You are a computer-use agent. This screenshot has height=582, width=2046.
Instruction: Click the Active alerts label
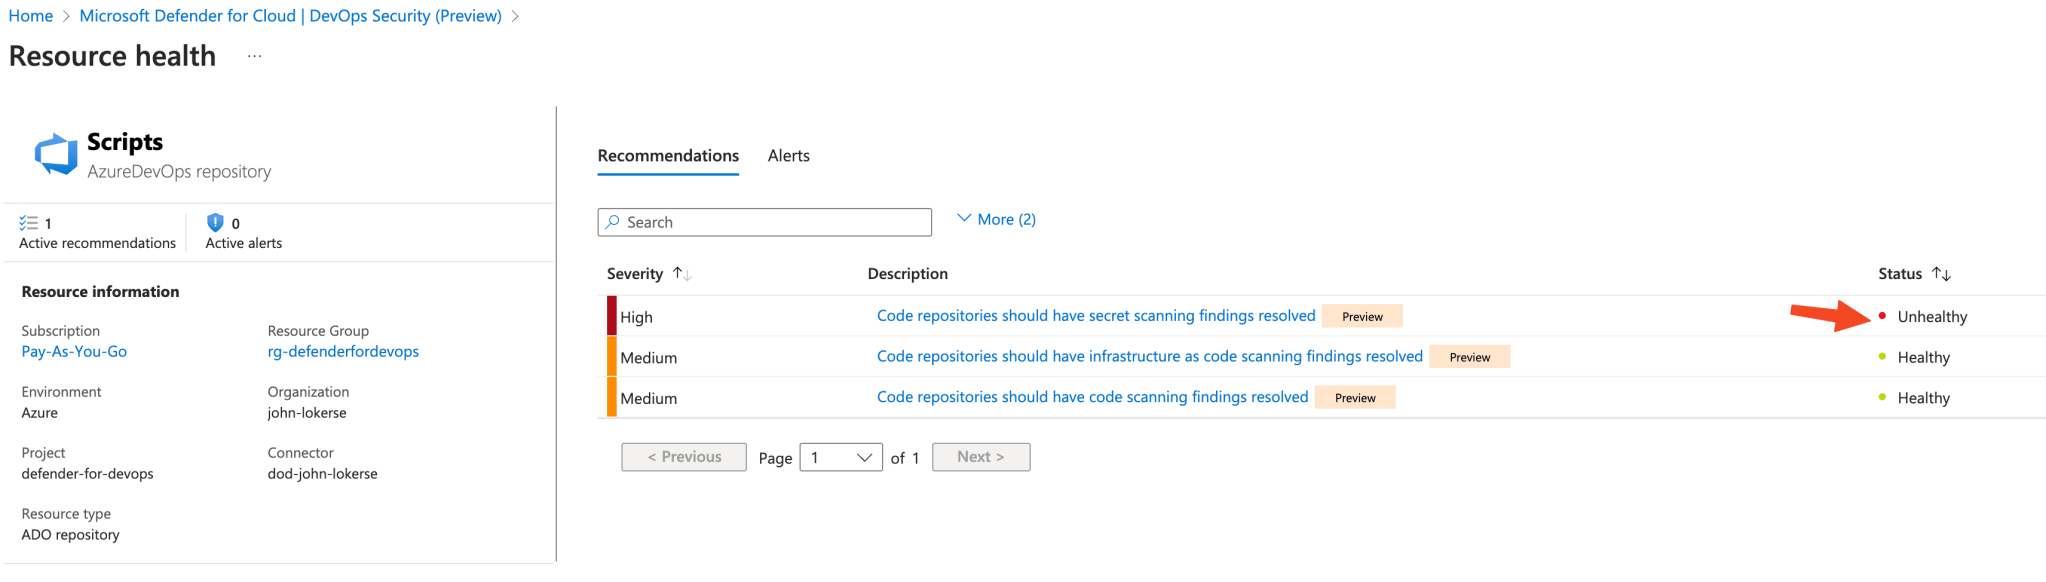[244, 243]
